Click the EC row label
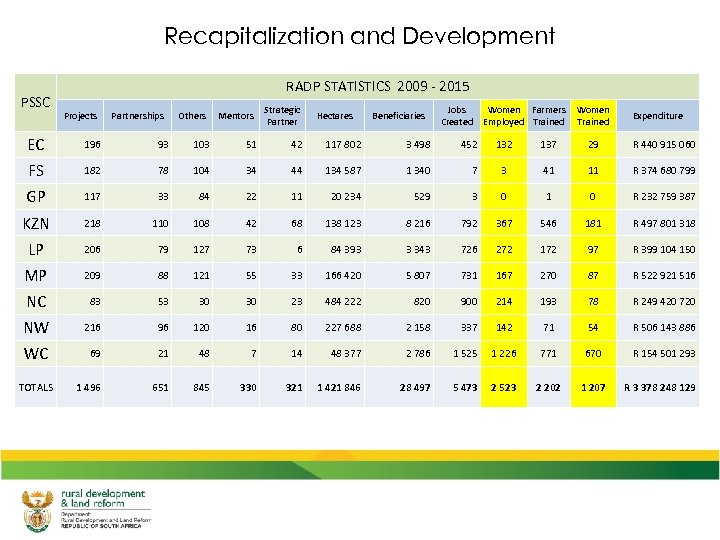This screenshot has height=540, width=720. pyautogui.click(x=36, y=145)
